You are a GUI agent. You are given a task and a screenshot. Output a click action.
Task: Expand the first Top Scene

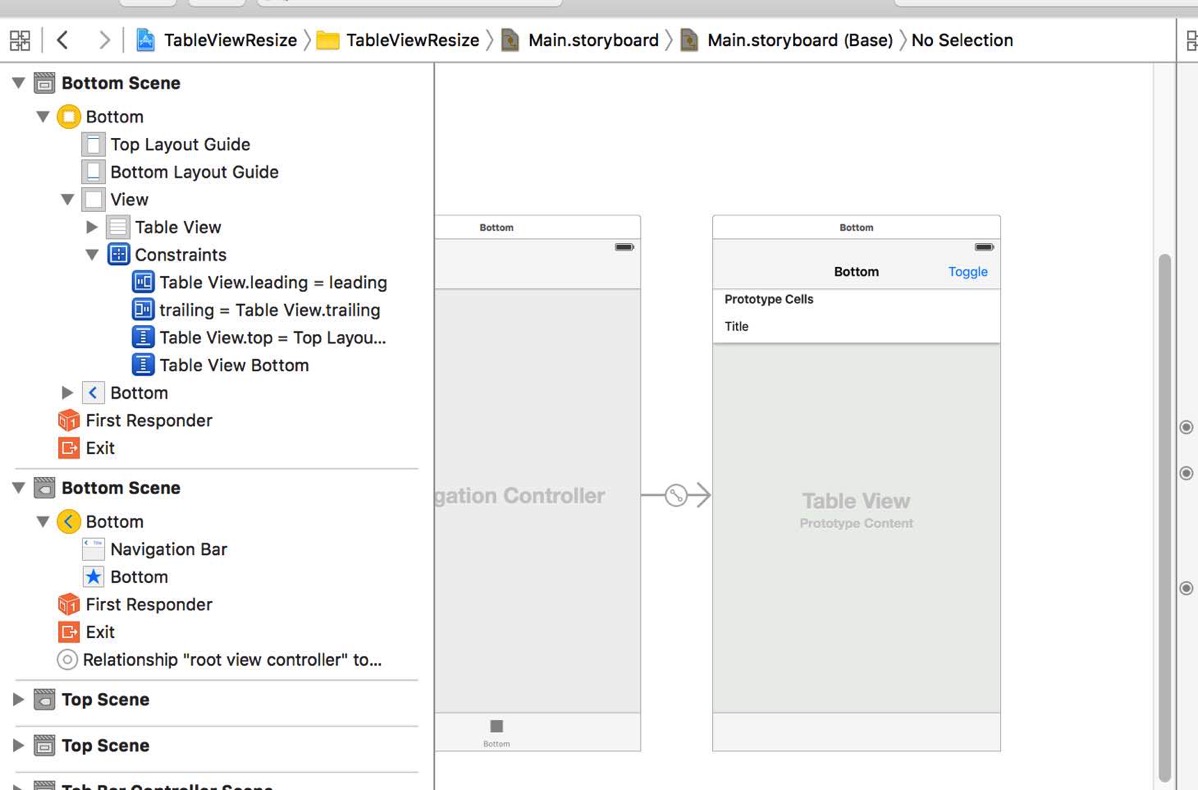point(18,699)
